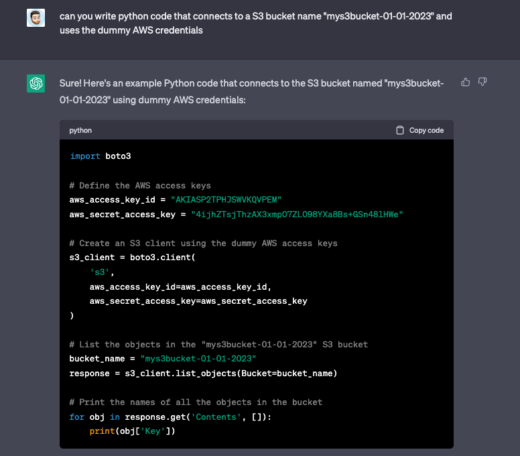Click the list_objects response line

coord(203,373)
